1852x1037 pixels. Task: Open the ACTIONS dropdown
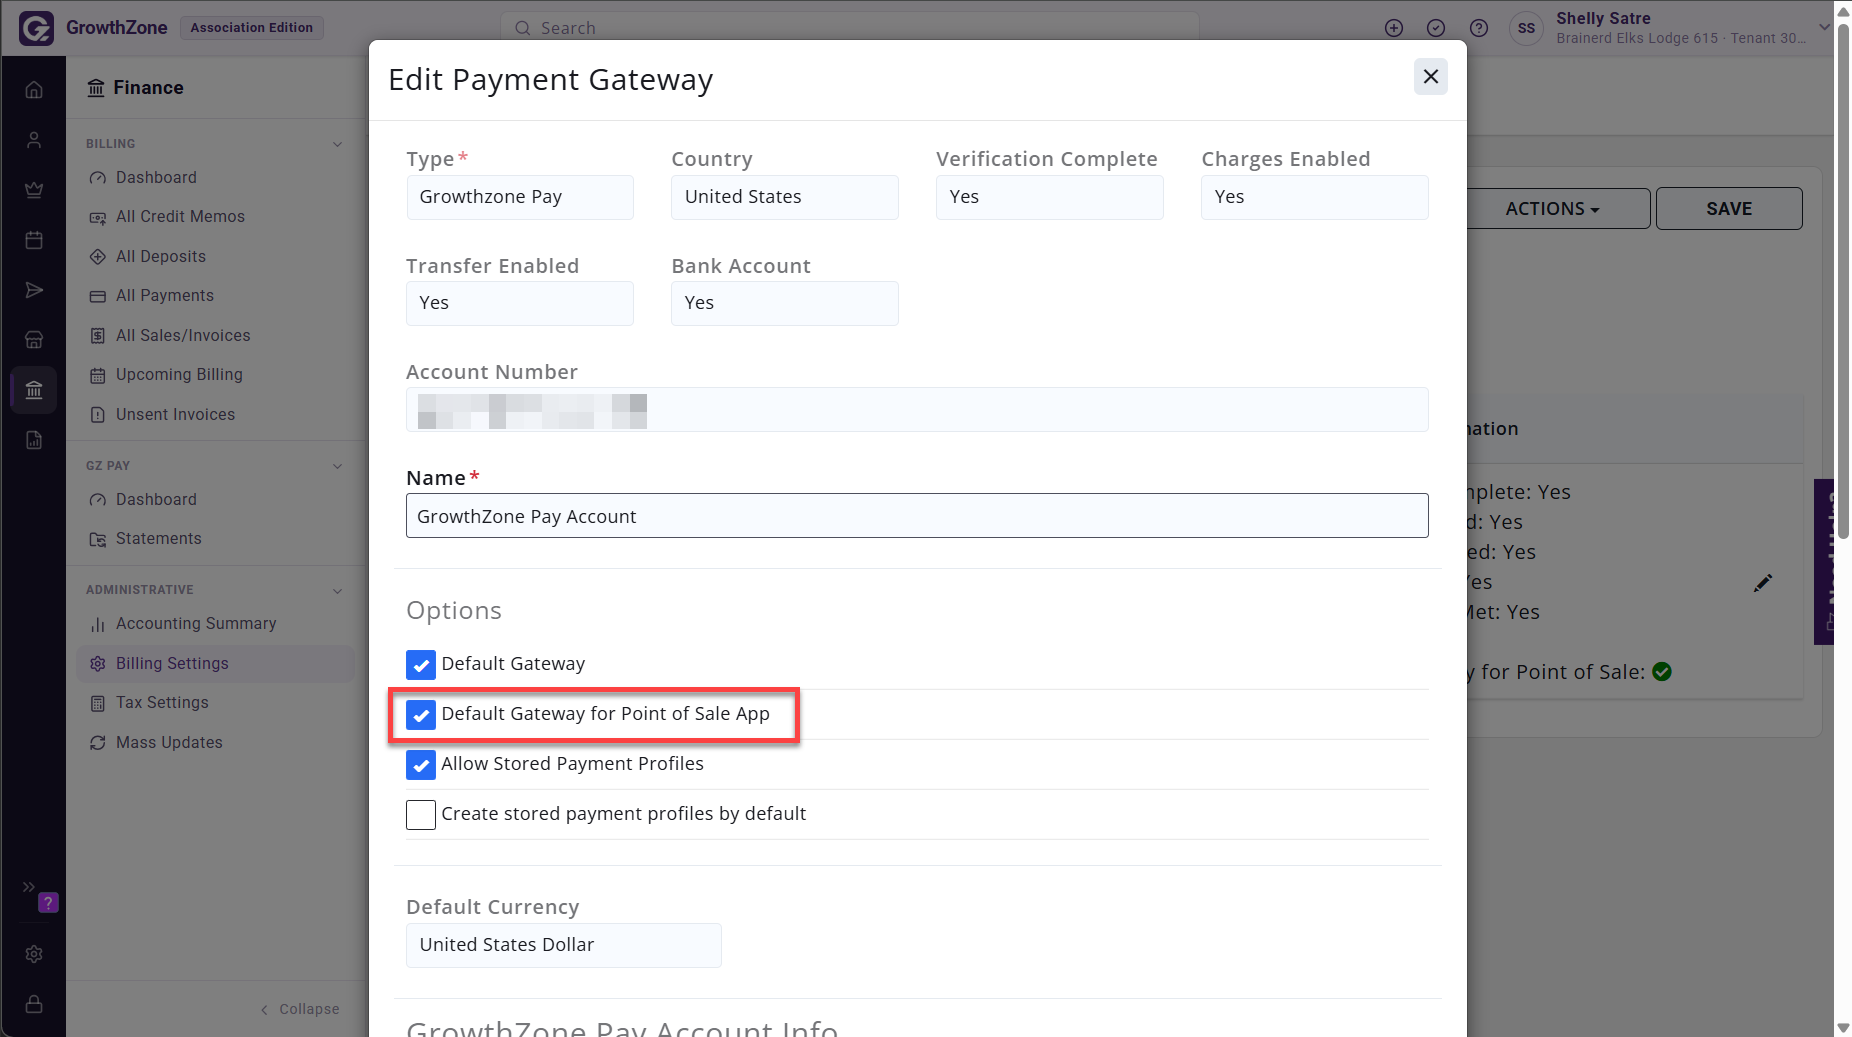point(1553,209)
